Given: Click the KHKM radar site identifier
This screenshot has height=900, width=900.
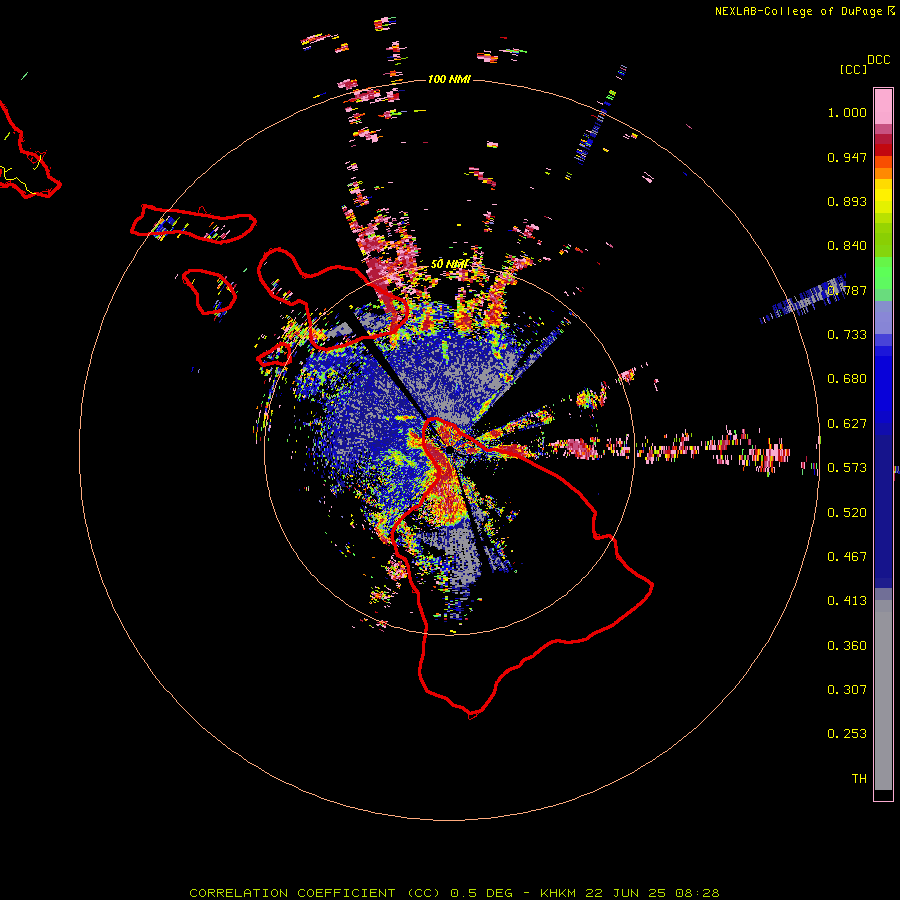Looking at the screenshot, I should 560,893.
